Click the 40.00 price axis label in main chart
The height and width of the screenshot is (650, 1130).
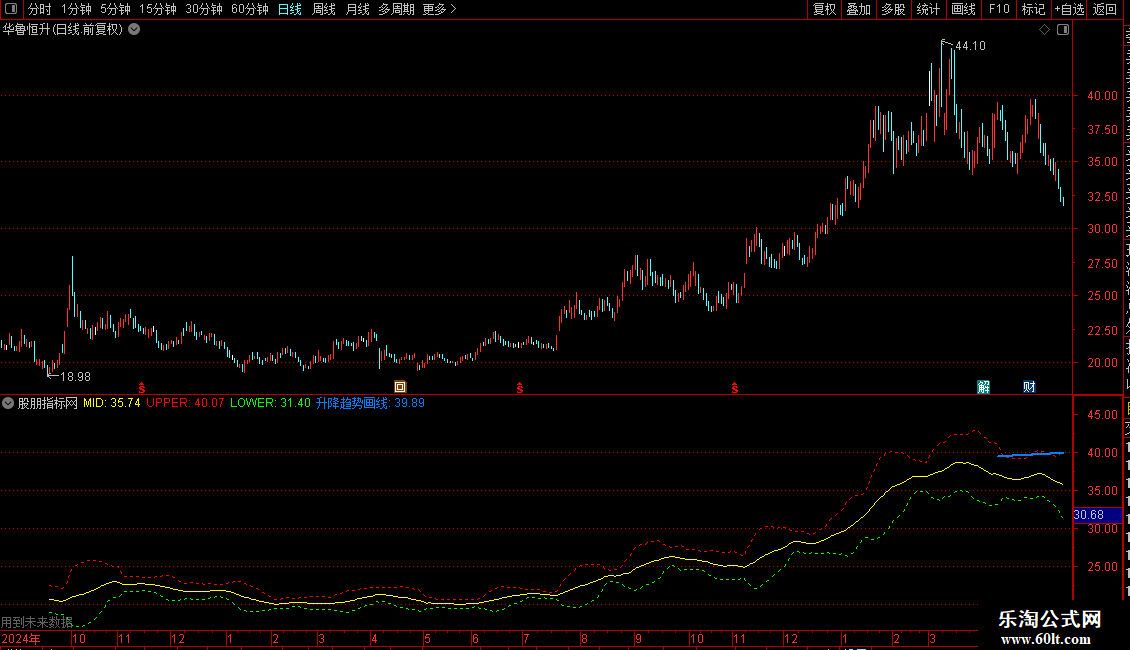[1103, 96]
